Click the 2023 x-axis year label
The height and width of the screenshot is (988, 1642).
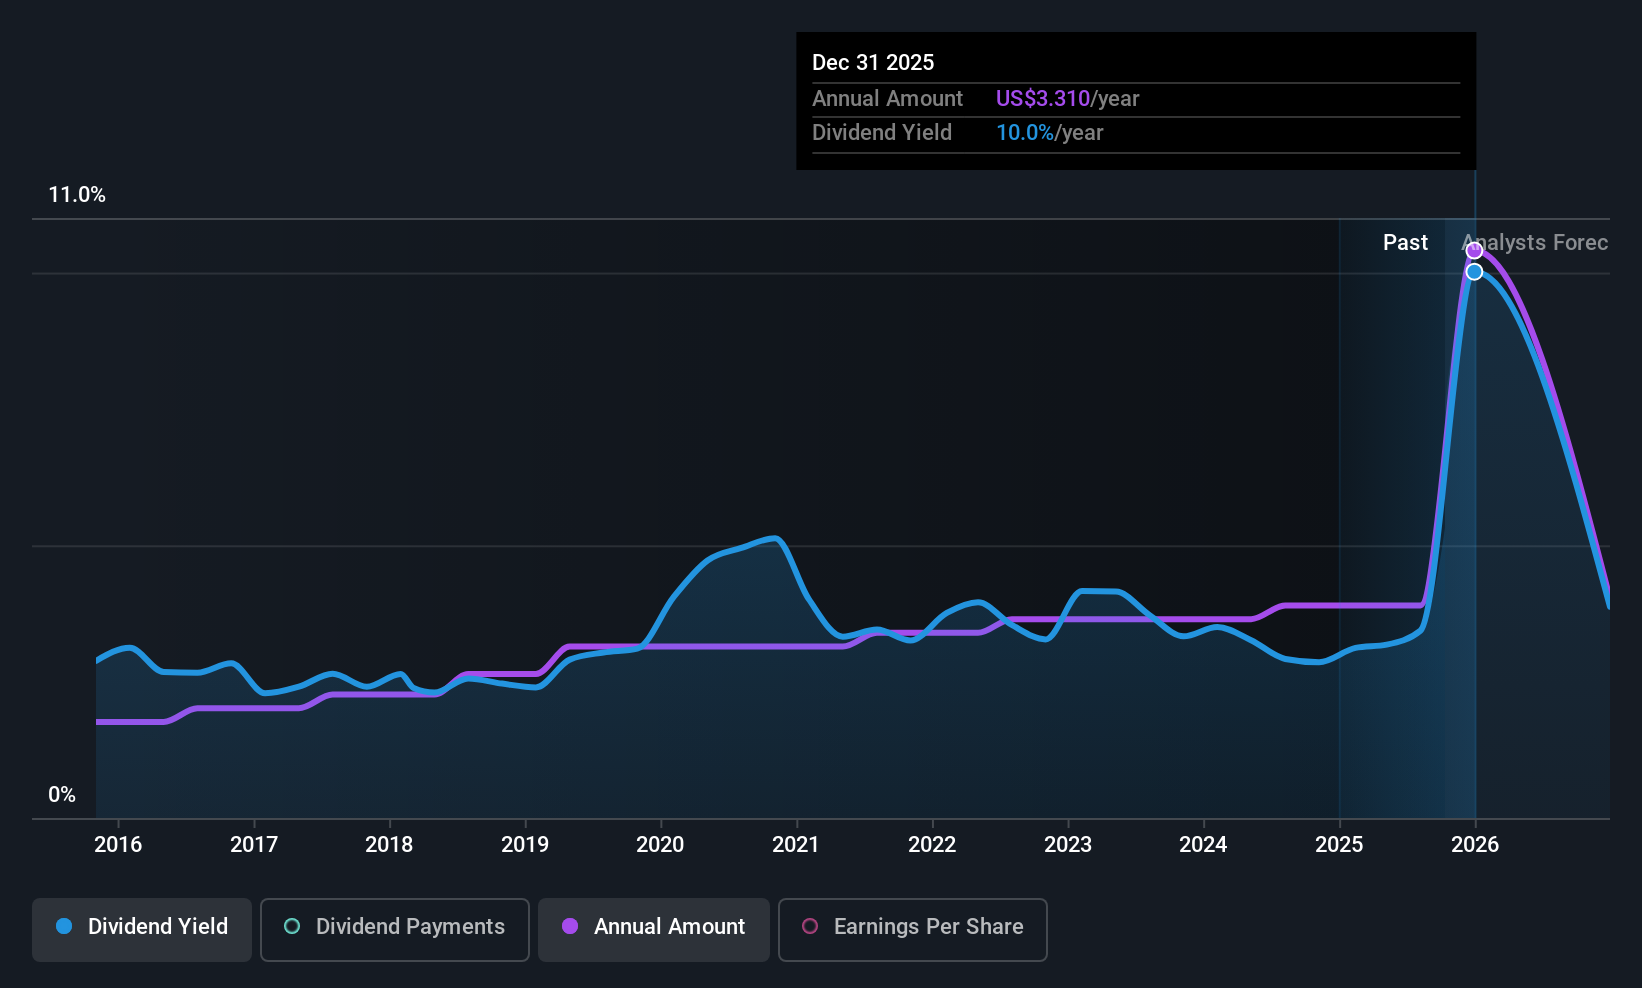[x=1068, y=845]
